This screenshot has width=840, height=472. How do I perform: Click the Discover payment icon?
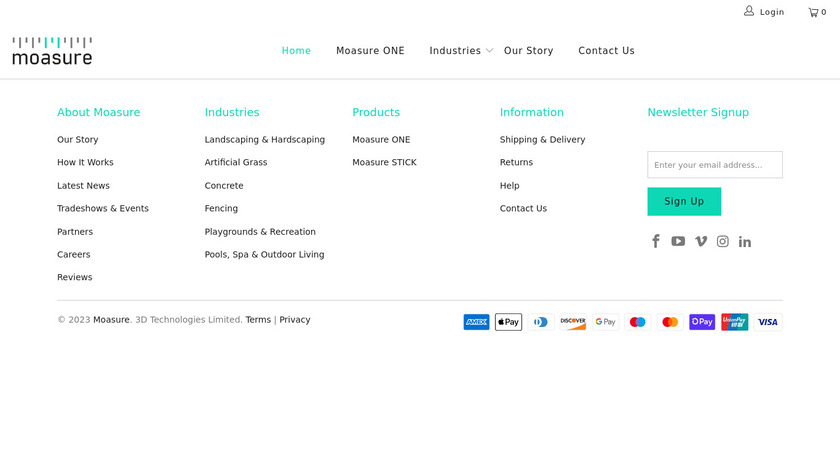point(573,322)
